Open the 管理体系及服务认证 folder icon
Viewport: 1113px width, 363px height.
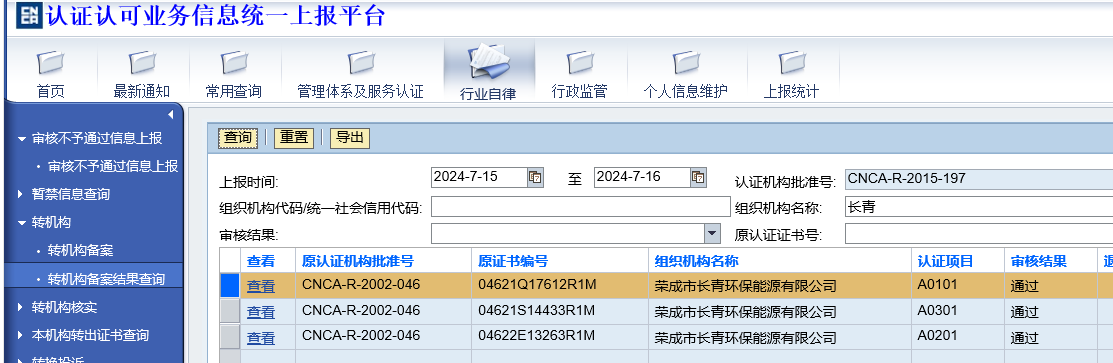[x=360, y=63]
